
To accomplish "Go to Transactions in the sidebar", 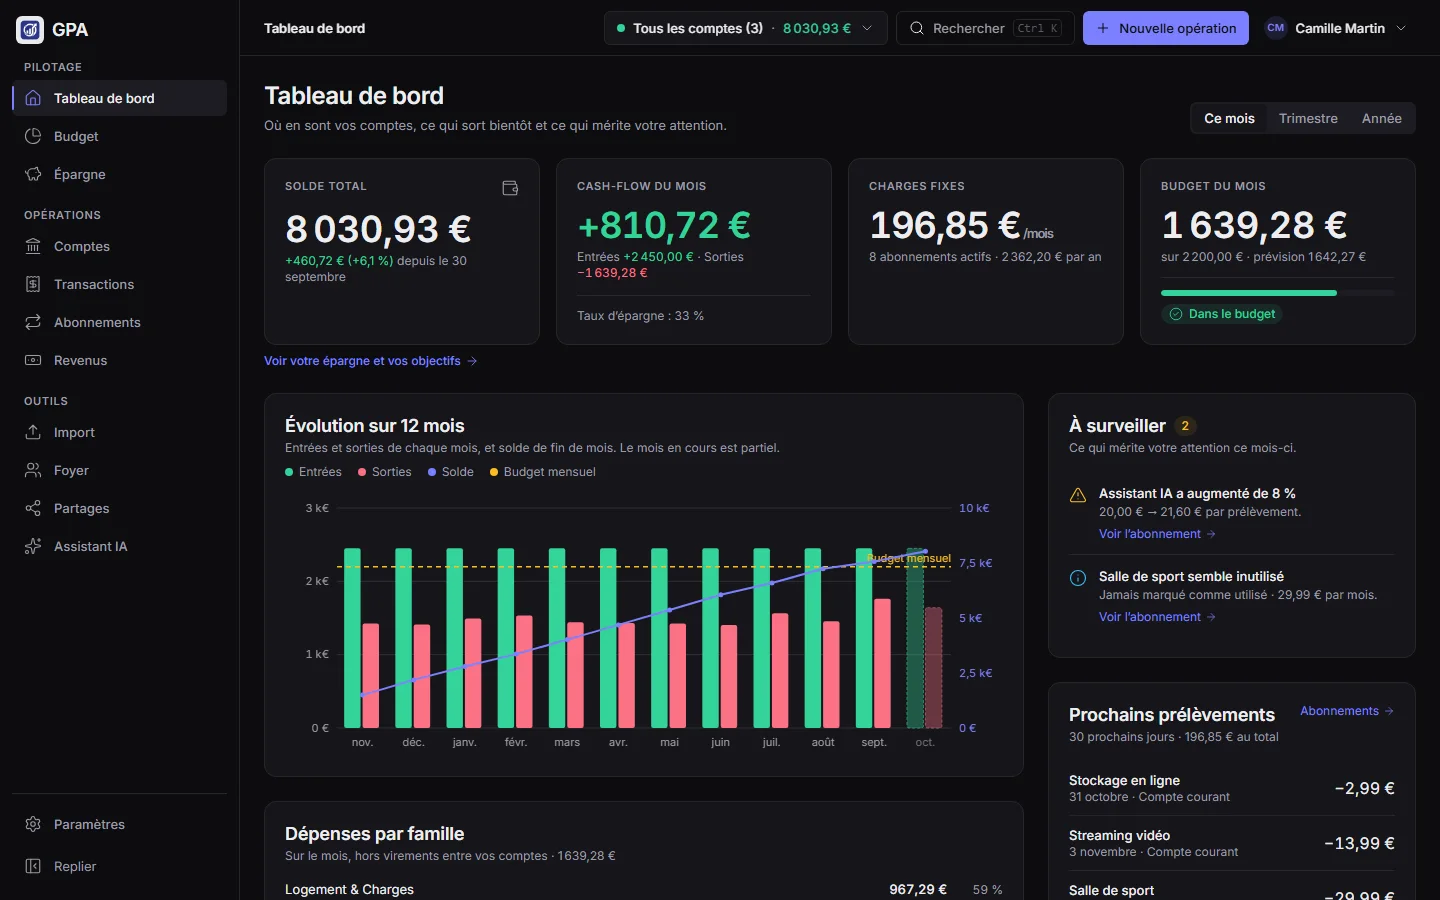I will click(x=119, y=284).
